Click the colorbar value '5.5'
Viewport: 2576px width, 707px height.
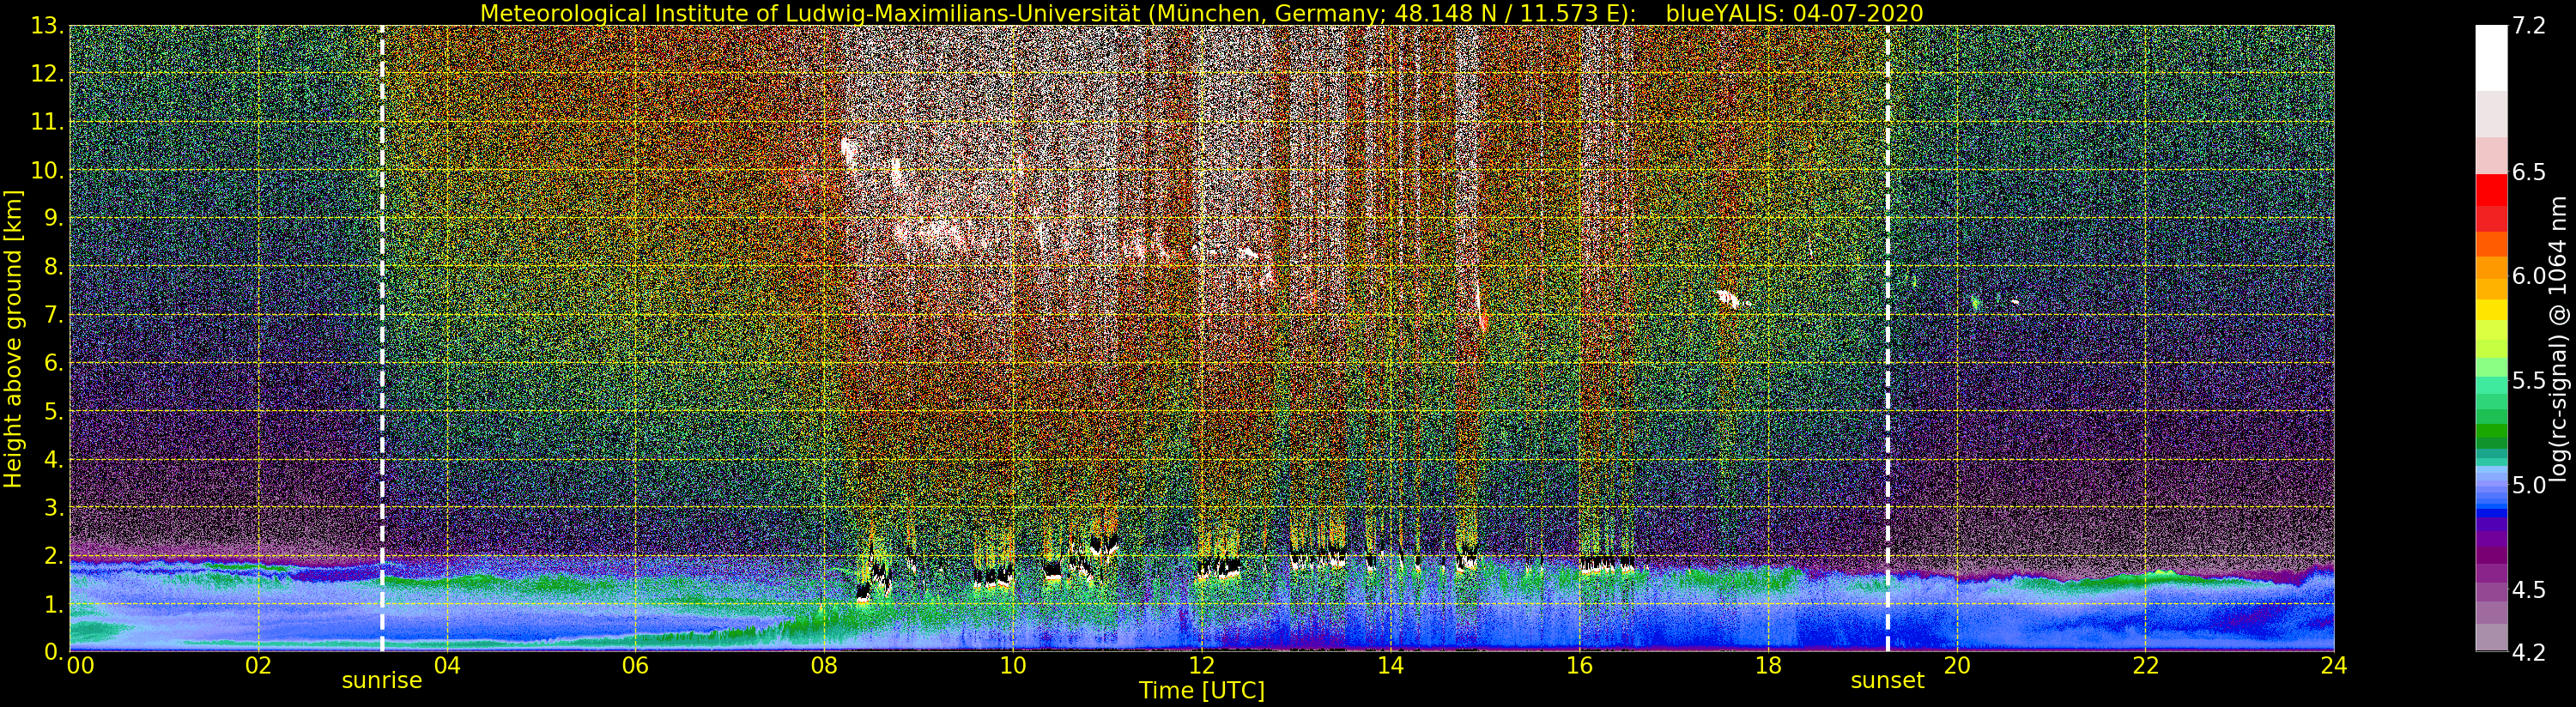coord(2528,381)
